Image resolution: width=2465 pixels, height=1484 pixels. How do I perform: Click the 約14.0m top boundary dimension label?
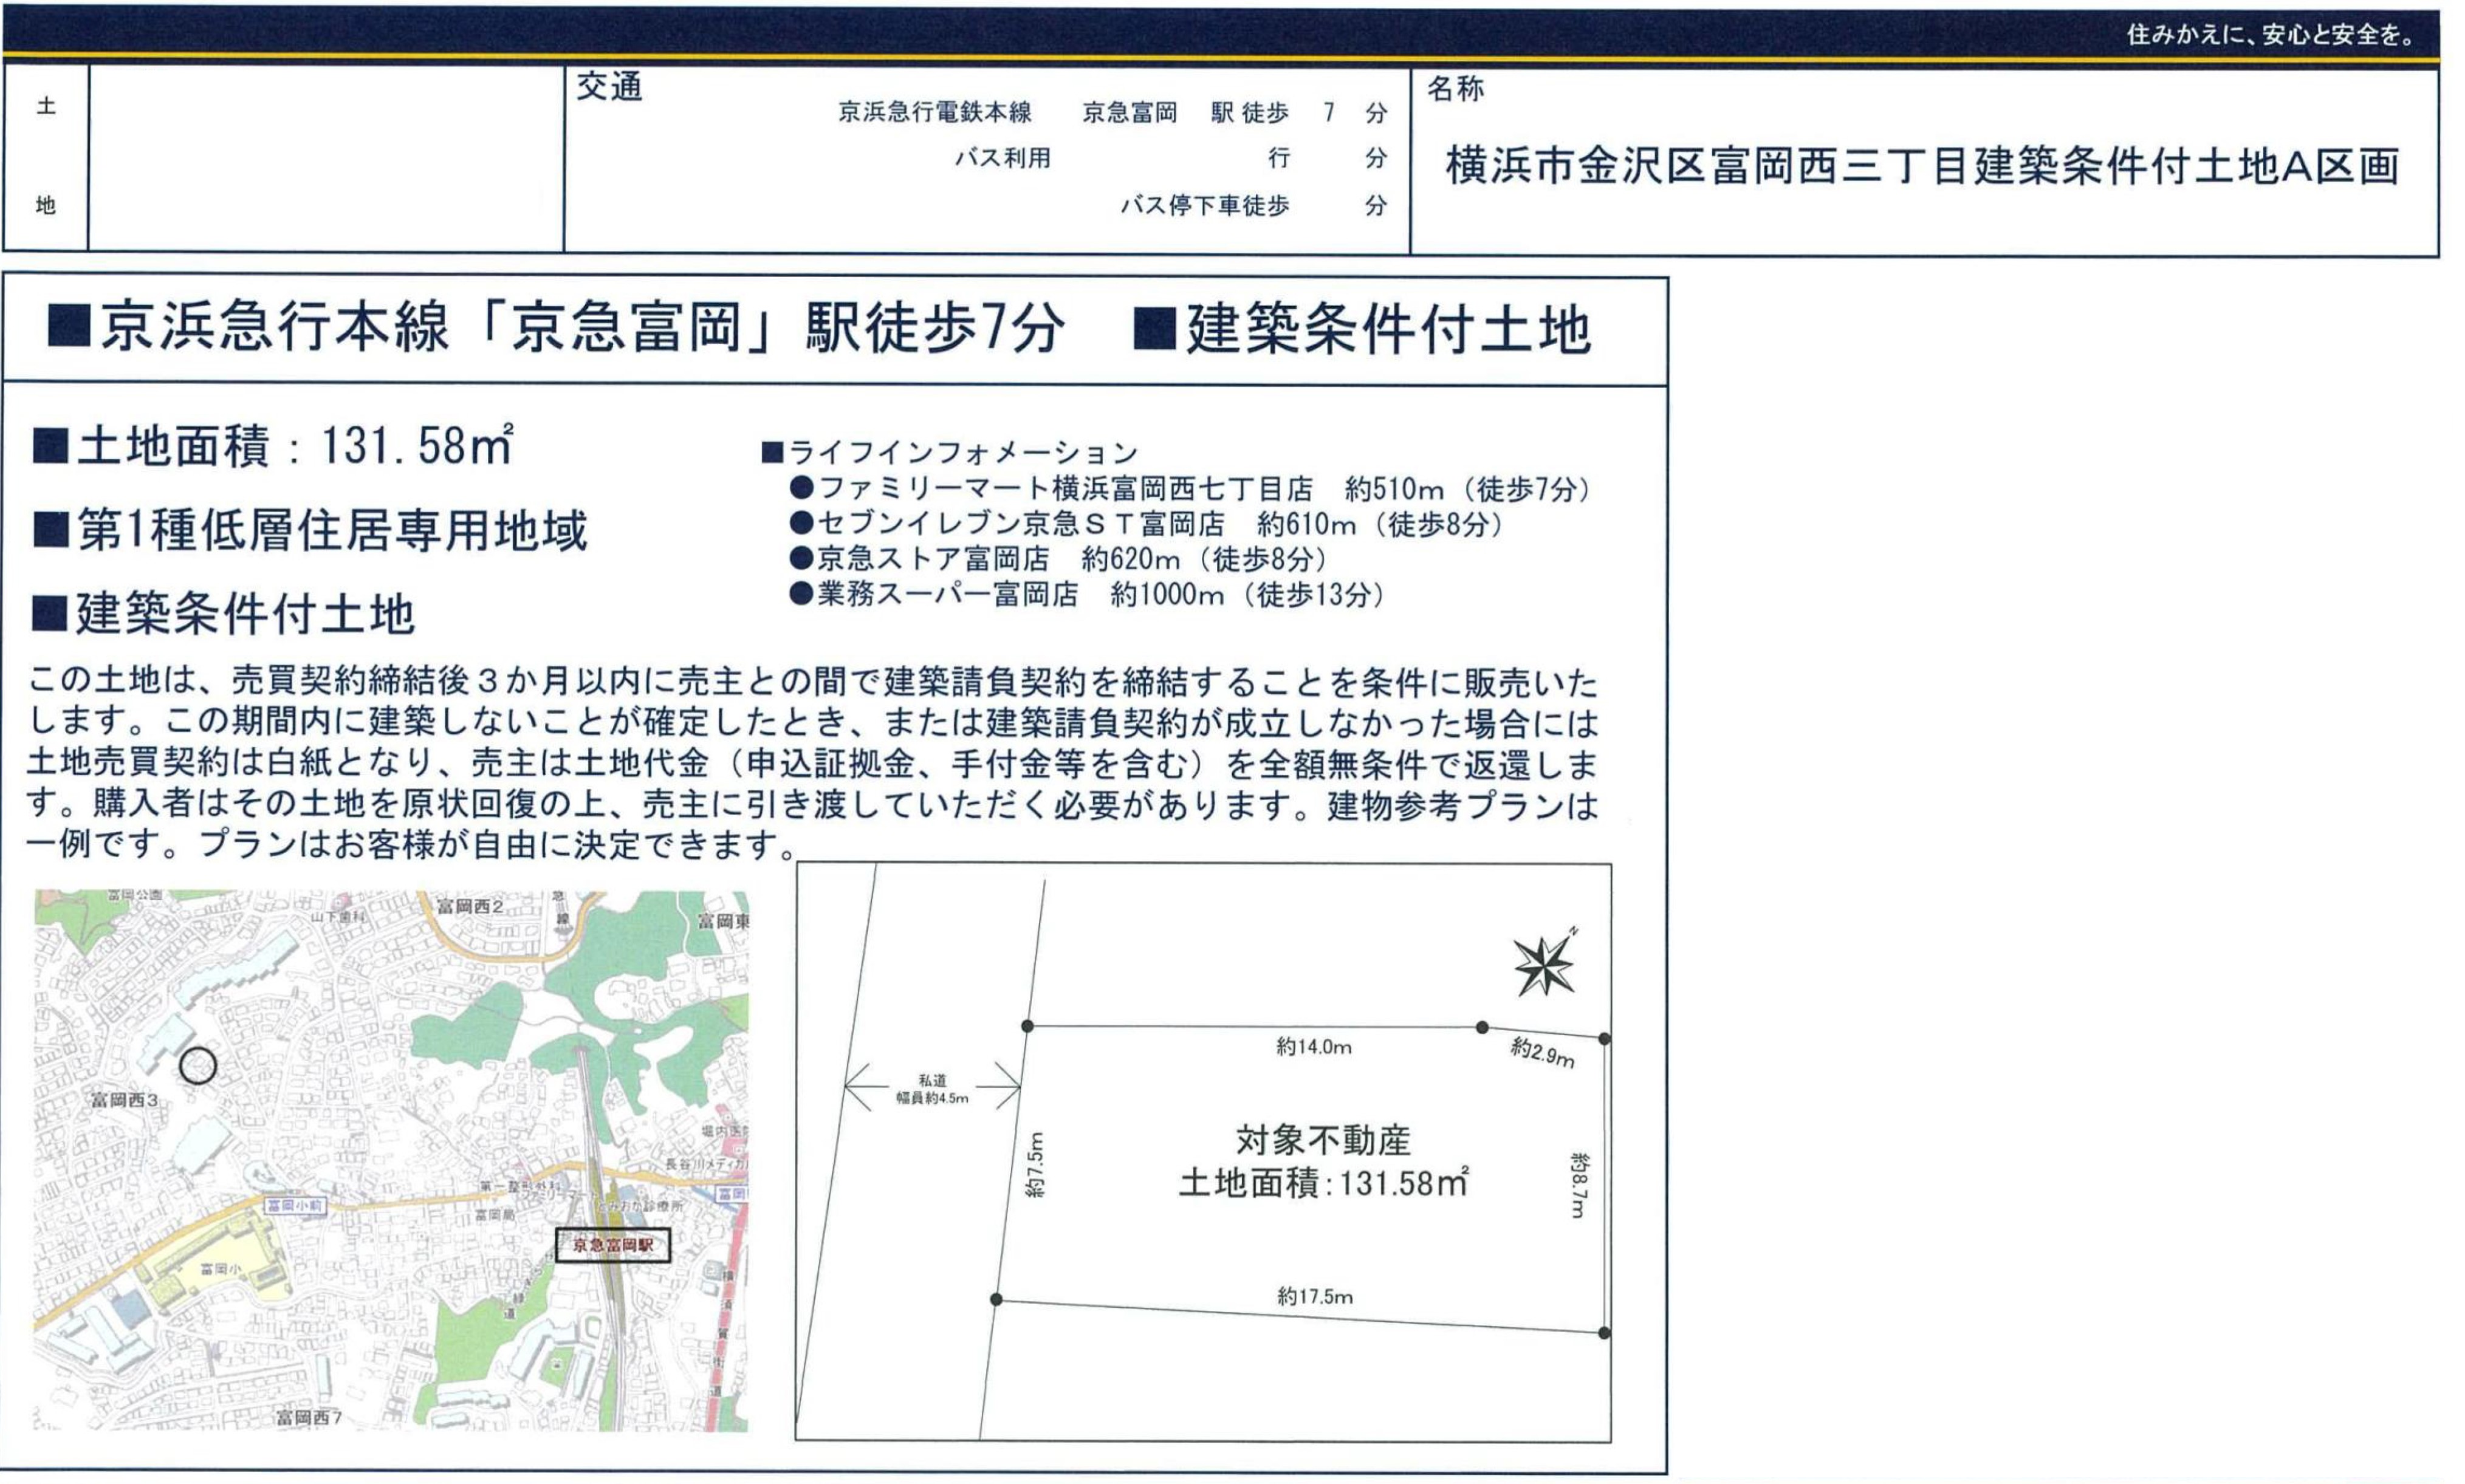click(x=1313, y=1047)
